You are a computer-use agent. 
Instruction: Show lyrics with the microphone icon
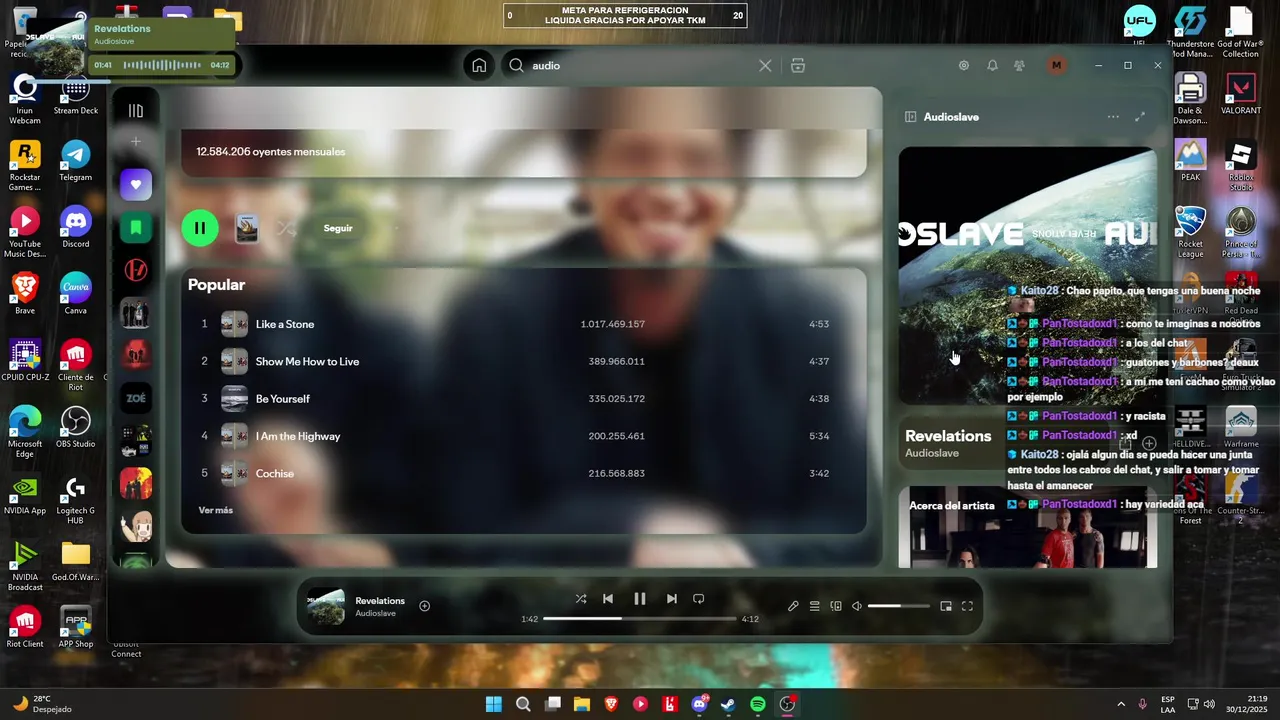point(793,606)
